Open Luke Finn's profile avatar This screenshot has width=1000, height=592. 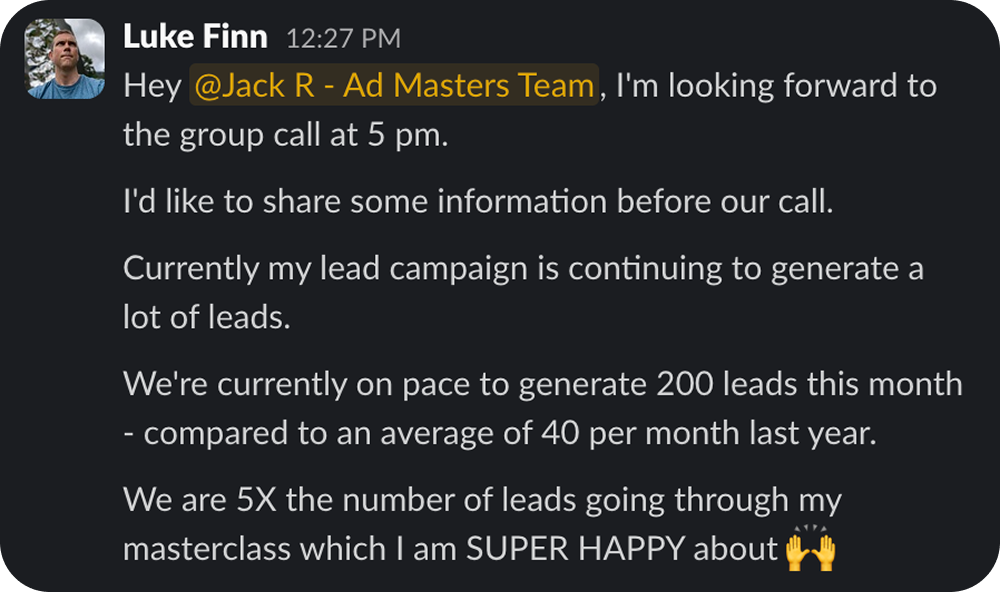point(64,59)
